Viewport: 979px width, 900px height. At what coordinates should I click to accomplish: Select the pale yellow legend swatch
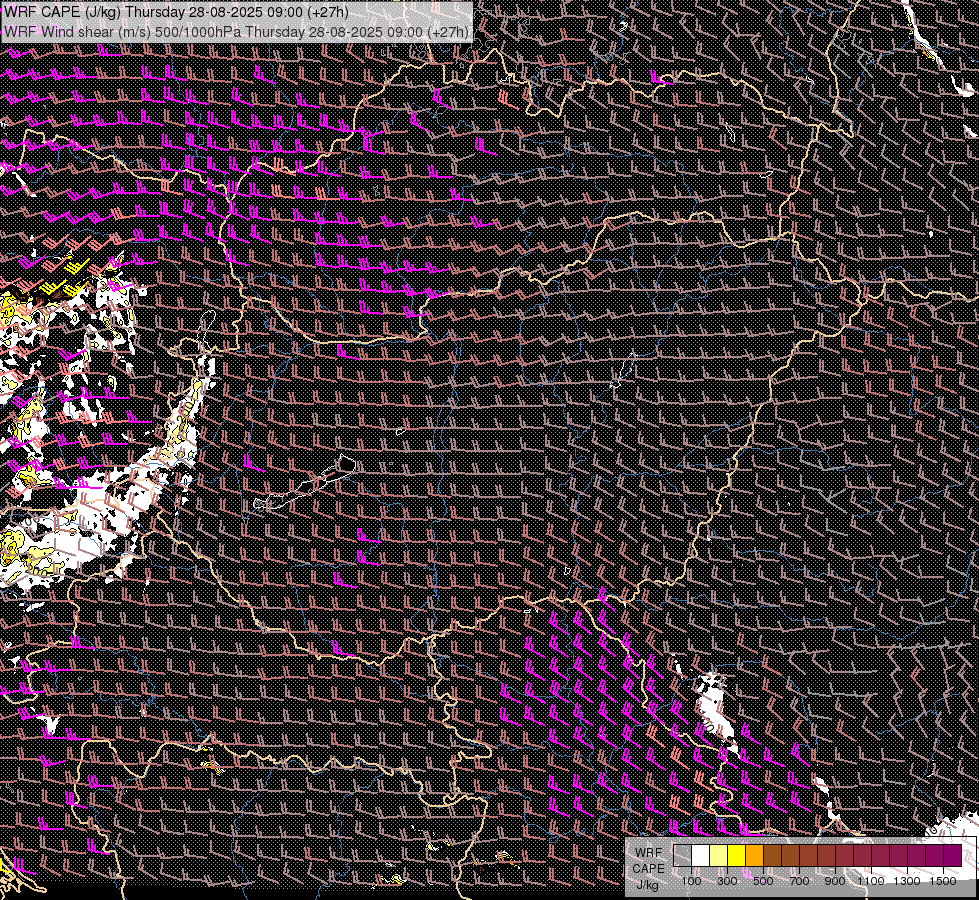click(719, 855)
